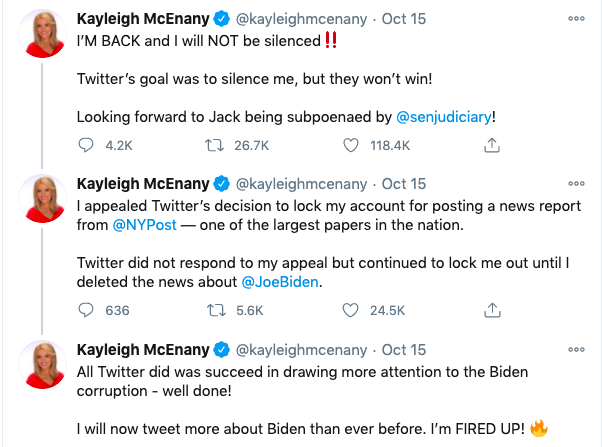Like the tweet with 24.5K likes

(350, 310)
